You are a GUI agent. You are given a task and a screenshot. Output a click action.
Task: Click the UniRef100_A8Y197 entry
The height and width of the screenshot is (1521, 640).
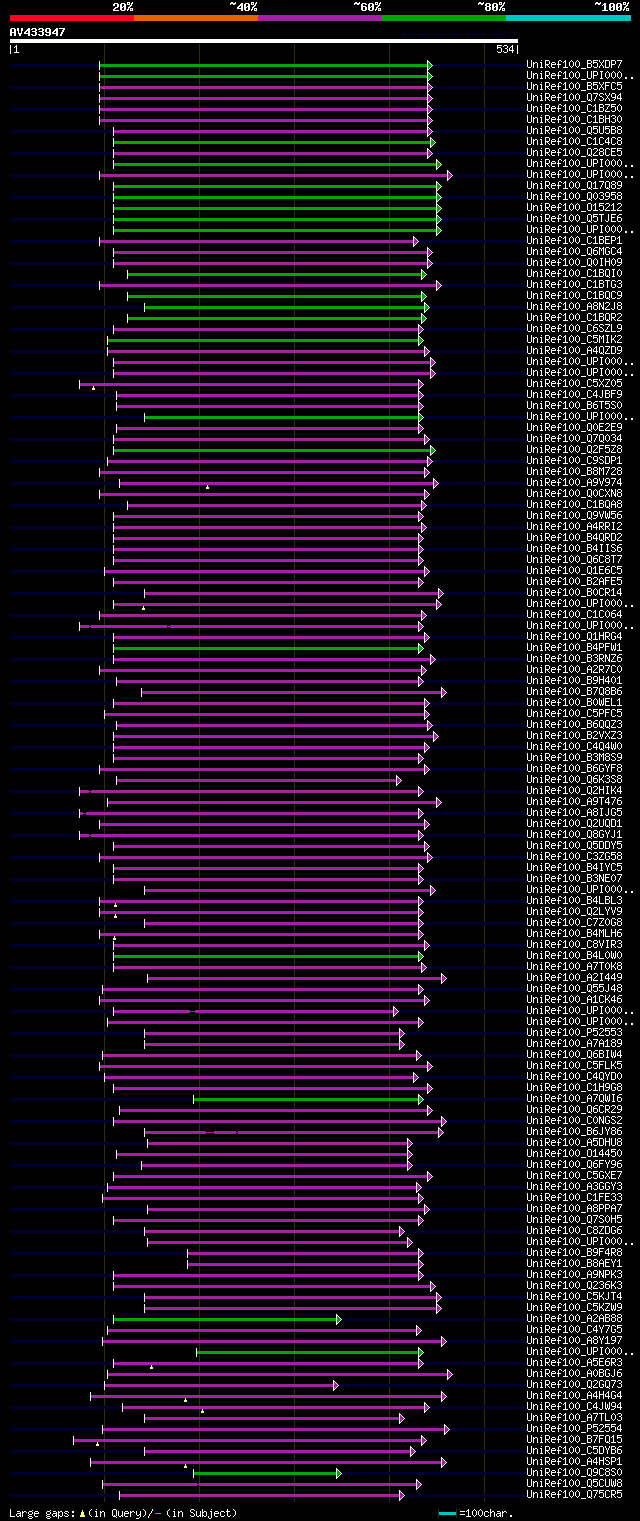574,1341
